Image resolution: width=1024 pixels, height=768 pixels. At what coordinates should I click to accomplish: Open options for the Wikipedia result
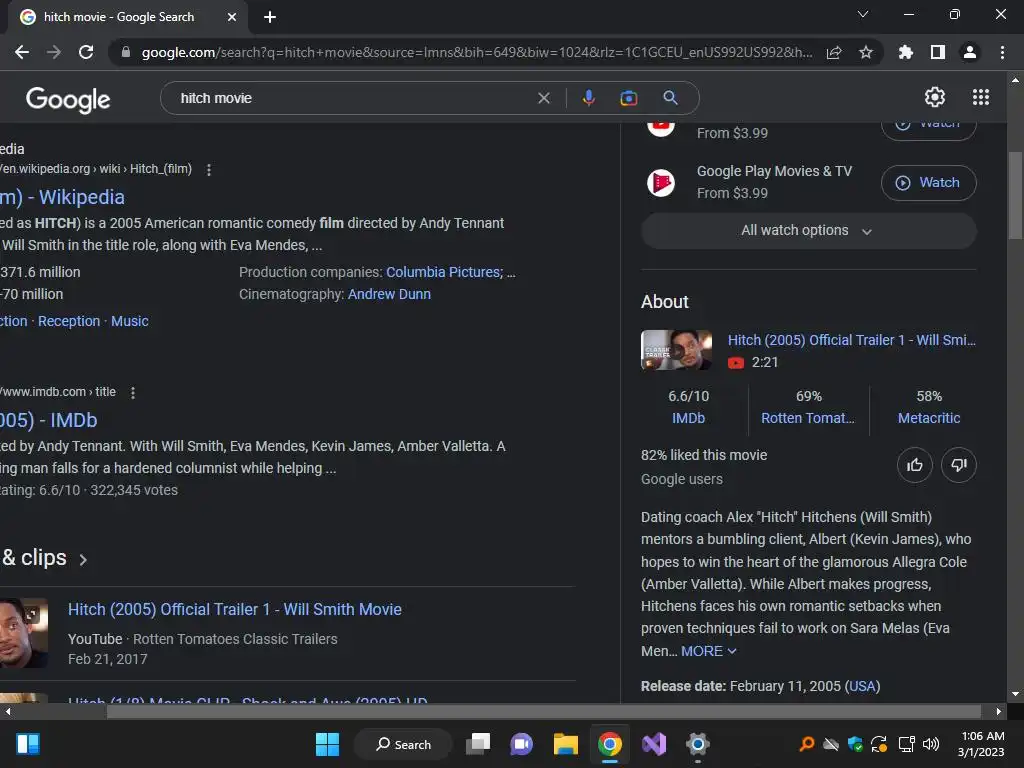(x=209, y=170)
